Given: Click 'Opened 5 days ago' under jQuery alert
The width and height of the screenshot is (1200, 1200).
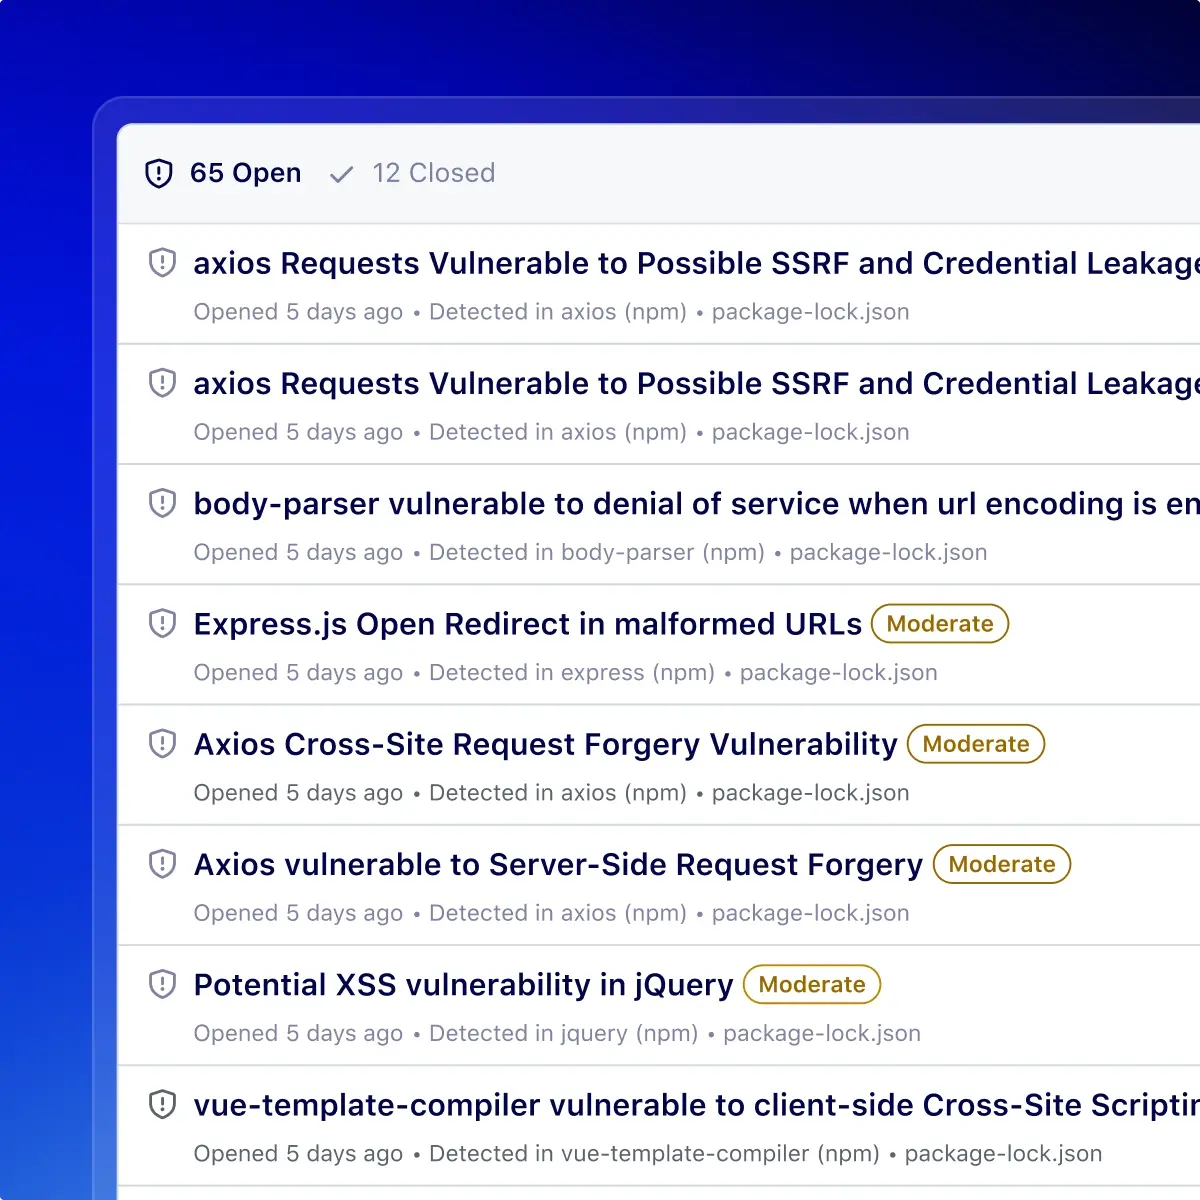Looking at the screenshot, I should coord(298,1033).
